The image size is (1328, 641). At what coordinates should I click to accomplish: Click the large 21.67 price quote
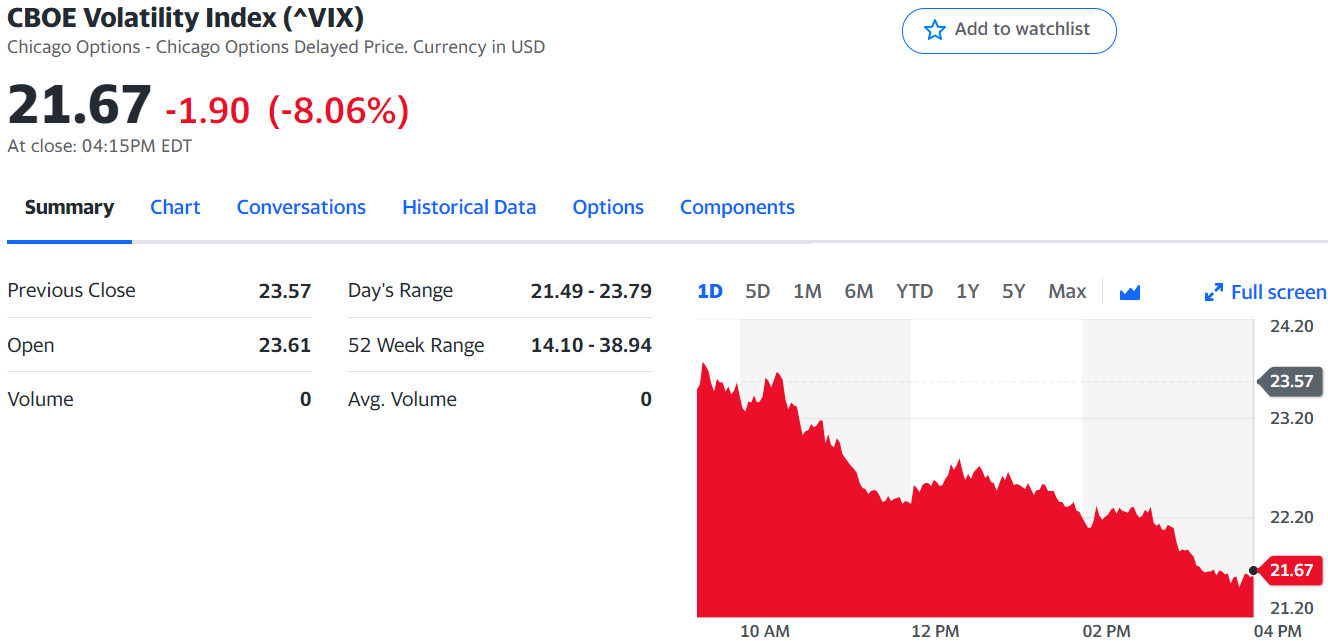tap(79, 105)
